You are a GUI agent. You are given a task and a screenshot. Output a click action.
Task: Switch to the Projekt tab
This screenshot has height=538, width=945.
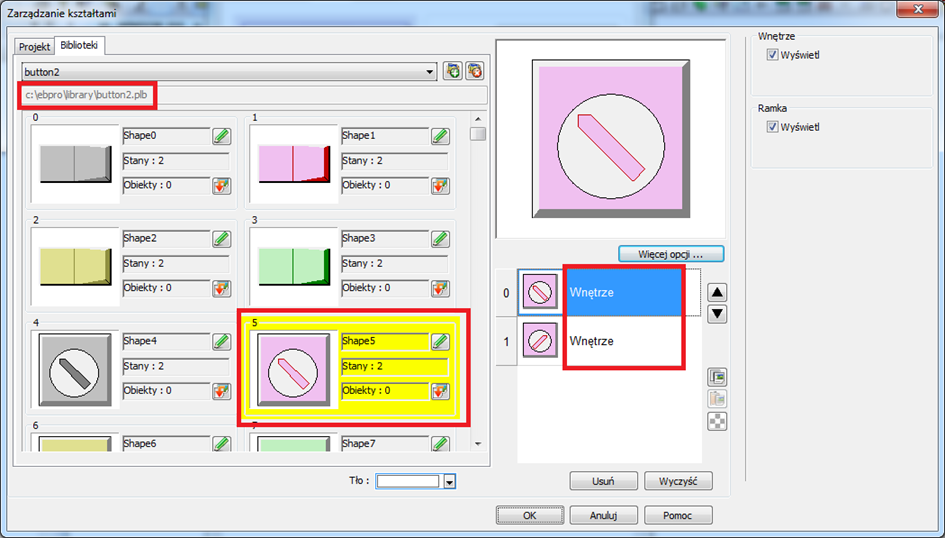[34, 47]
